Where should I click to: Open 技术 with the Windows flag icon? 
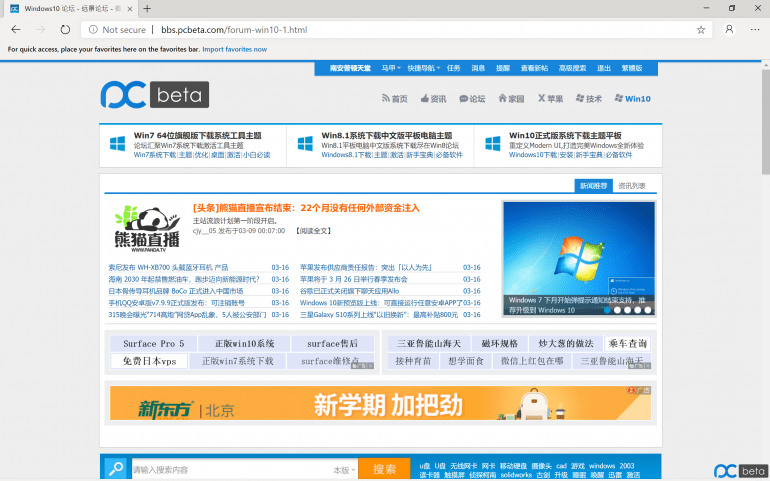click(x=589, y=99)
